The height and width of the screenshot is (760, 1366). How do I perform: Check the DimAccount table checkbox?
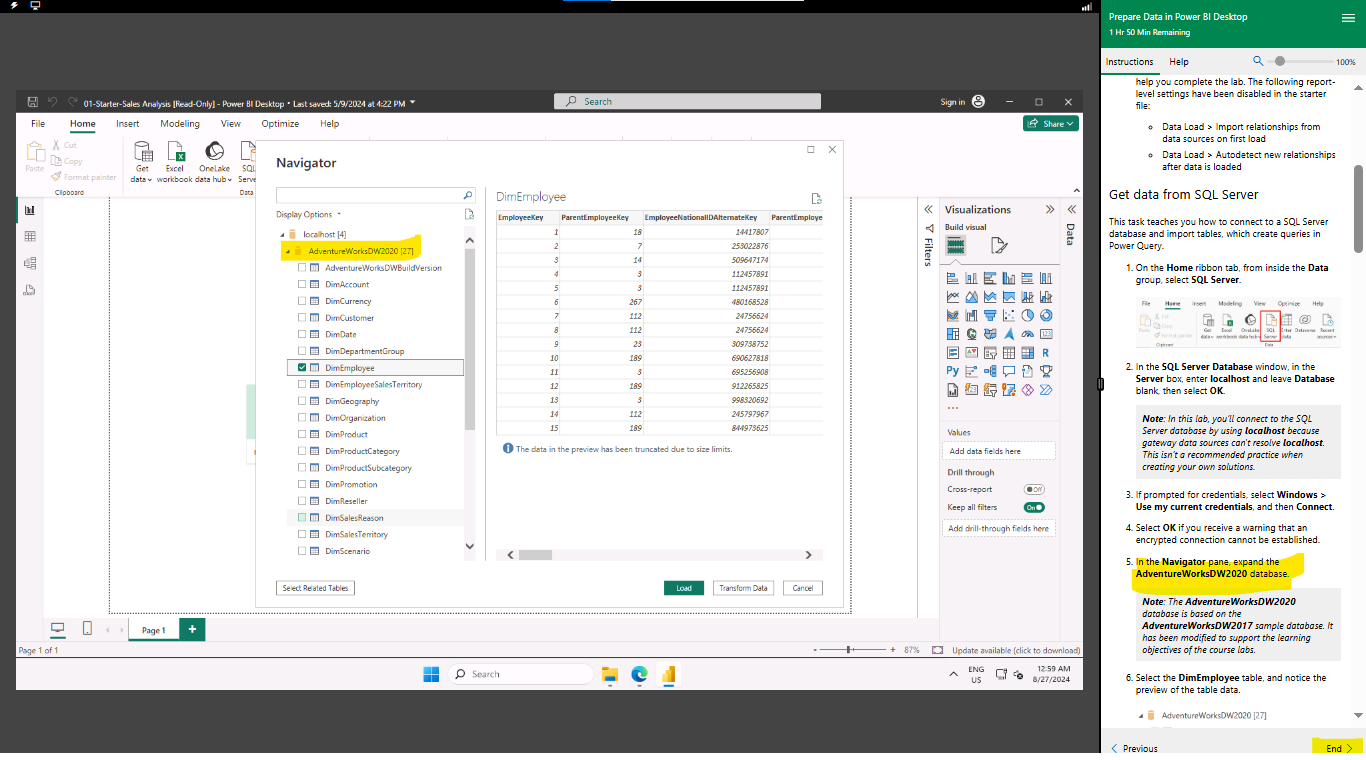point(302,284)
